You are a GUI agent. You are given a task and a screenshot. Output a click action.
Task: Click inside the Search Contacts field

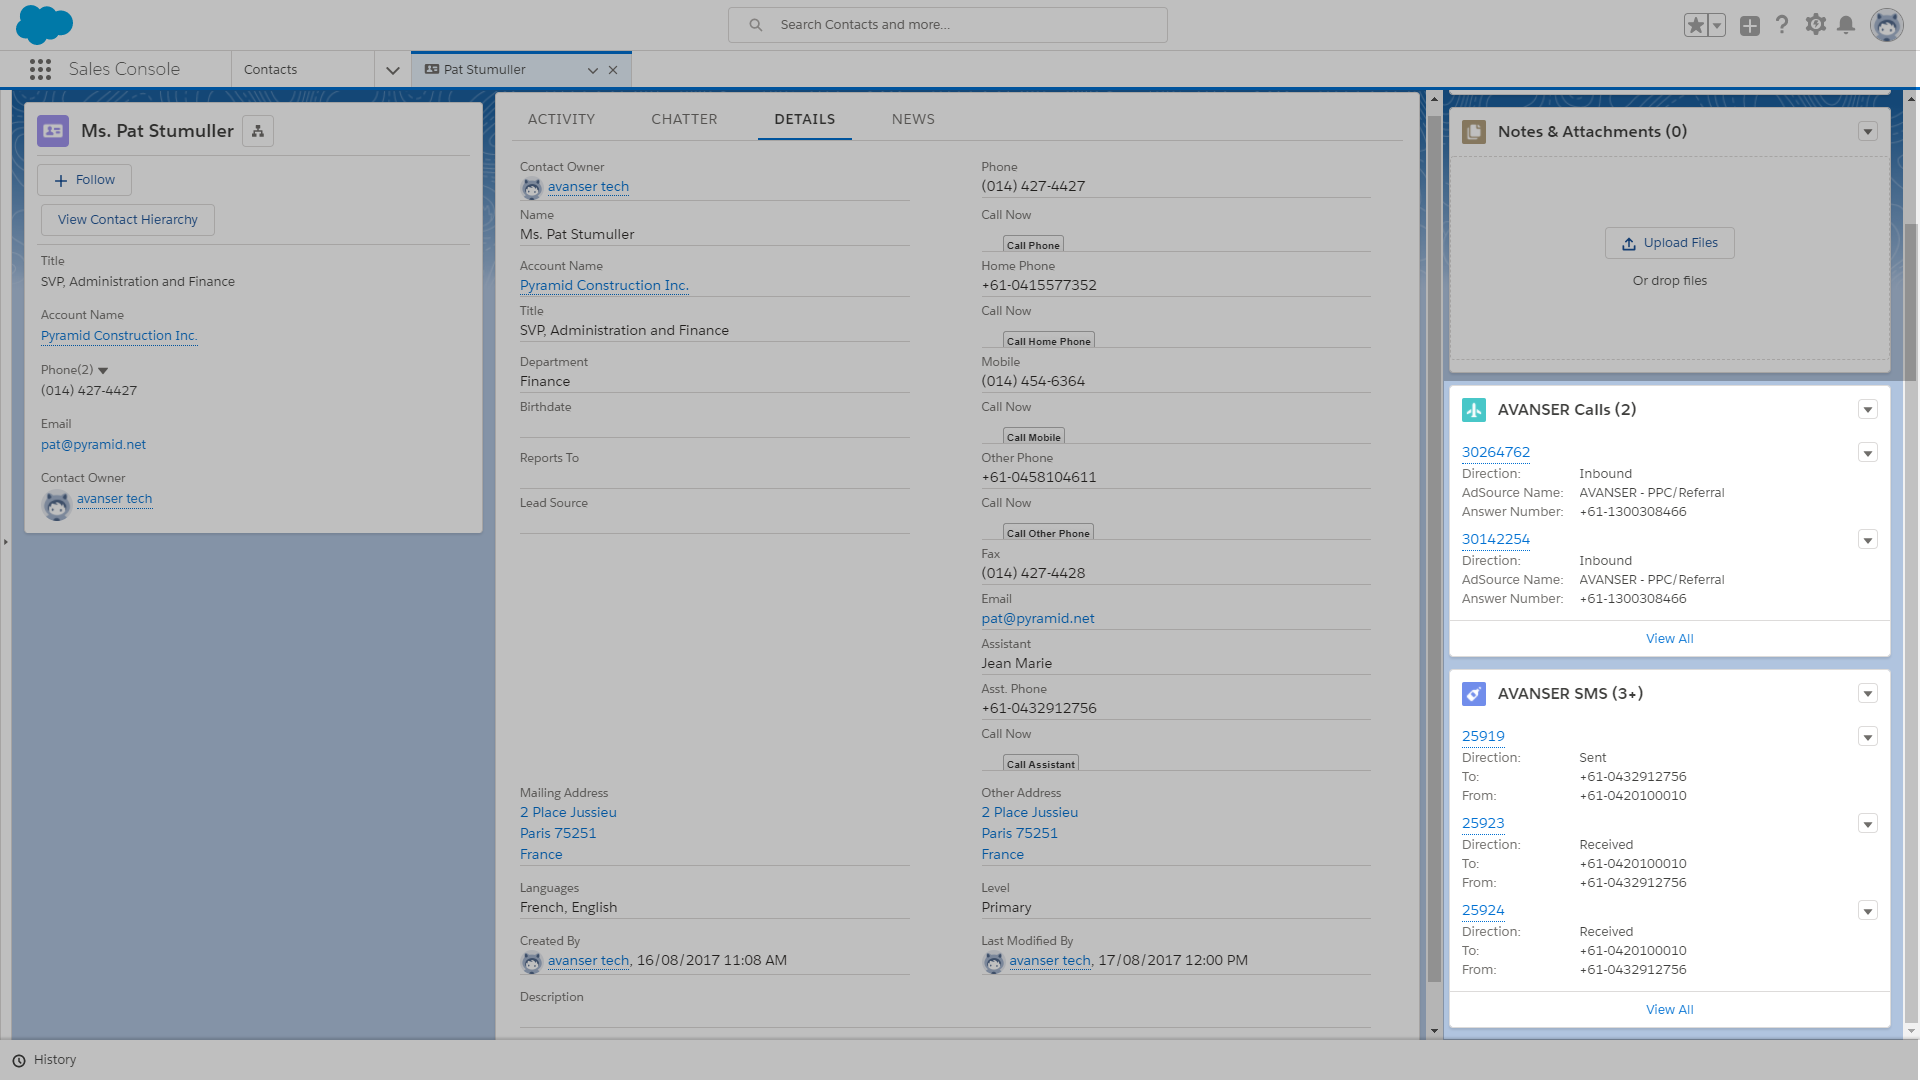[947, 24]
